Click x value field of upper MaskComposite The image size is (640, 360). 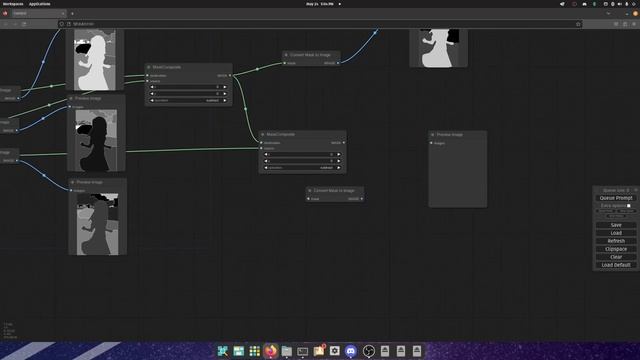coord(188,87)
